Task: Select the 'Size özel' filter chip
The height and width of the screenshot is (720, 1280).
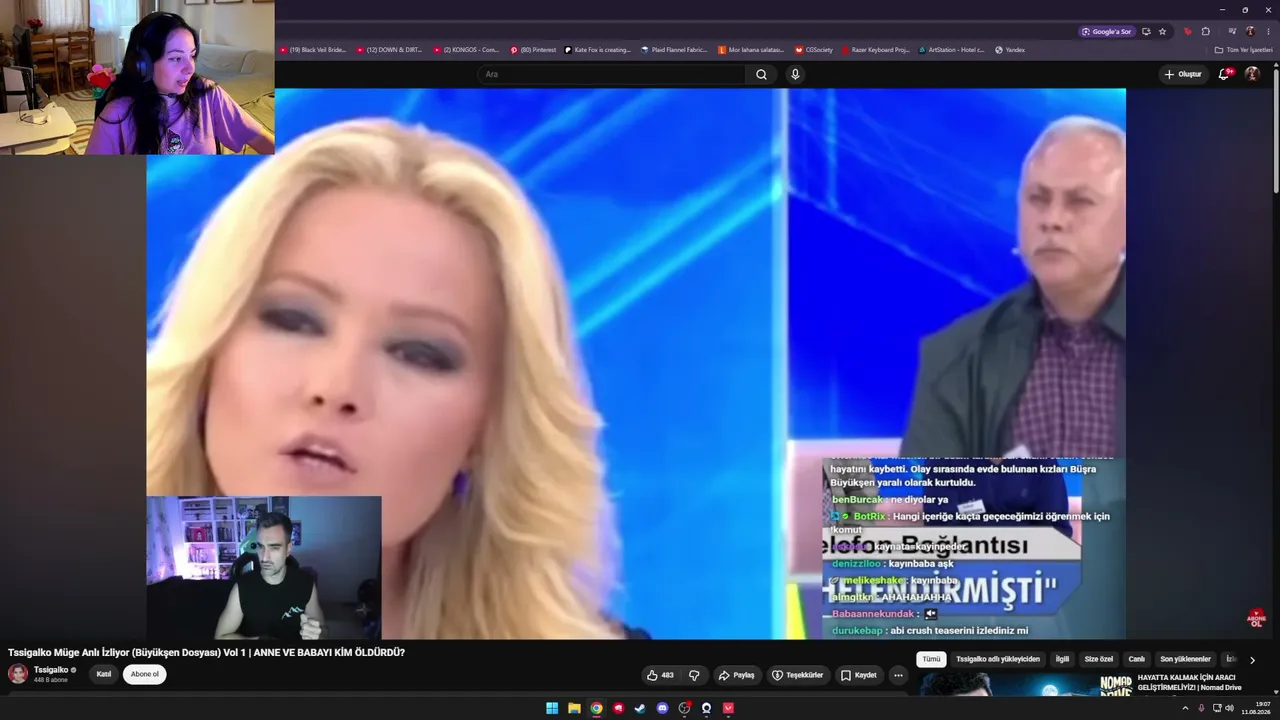Action: click(1099, 660)
